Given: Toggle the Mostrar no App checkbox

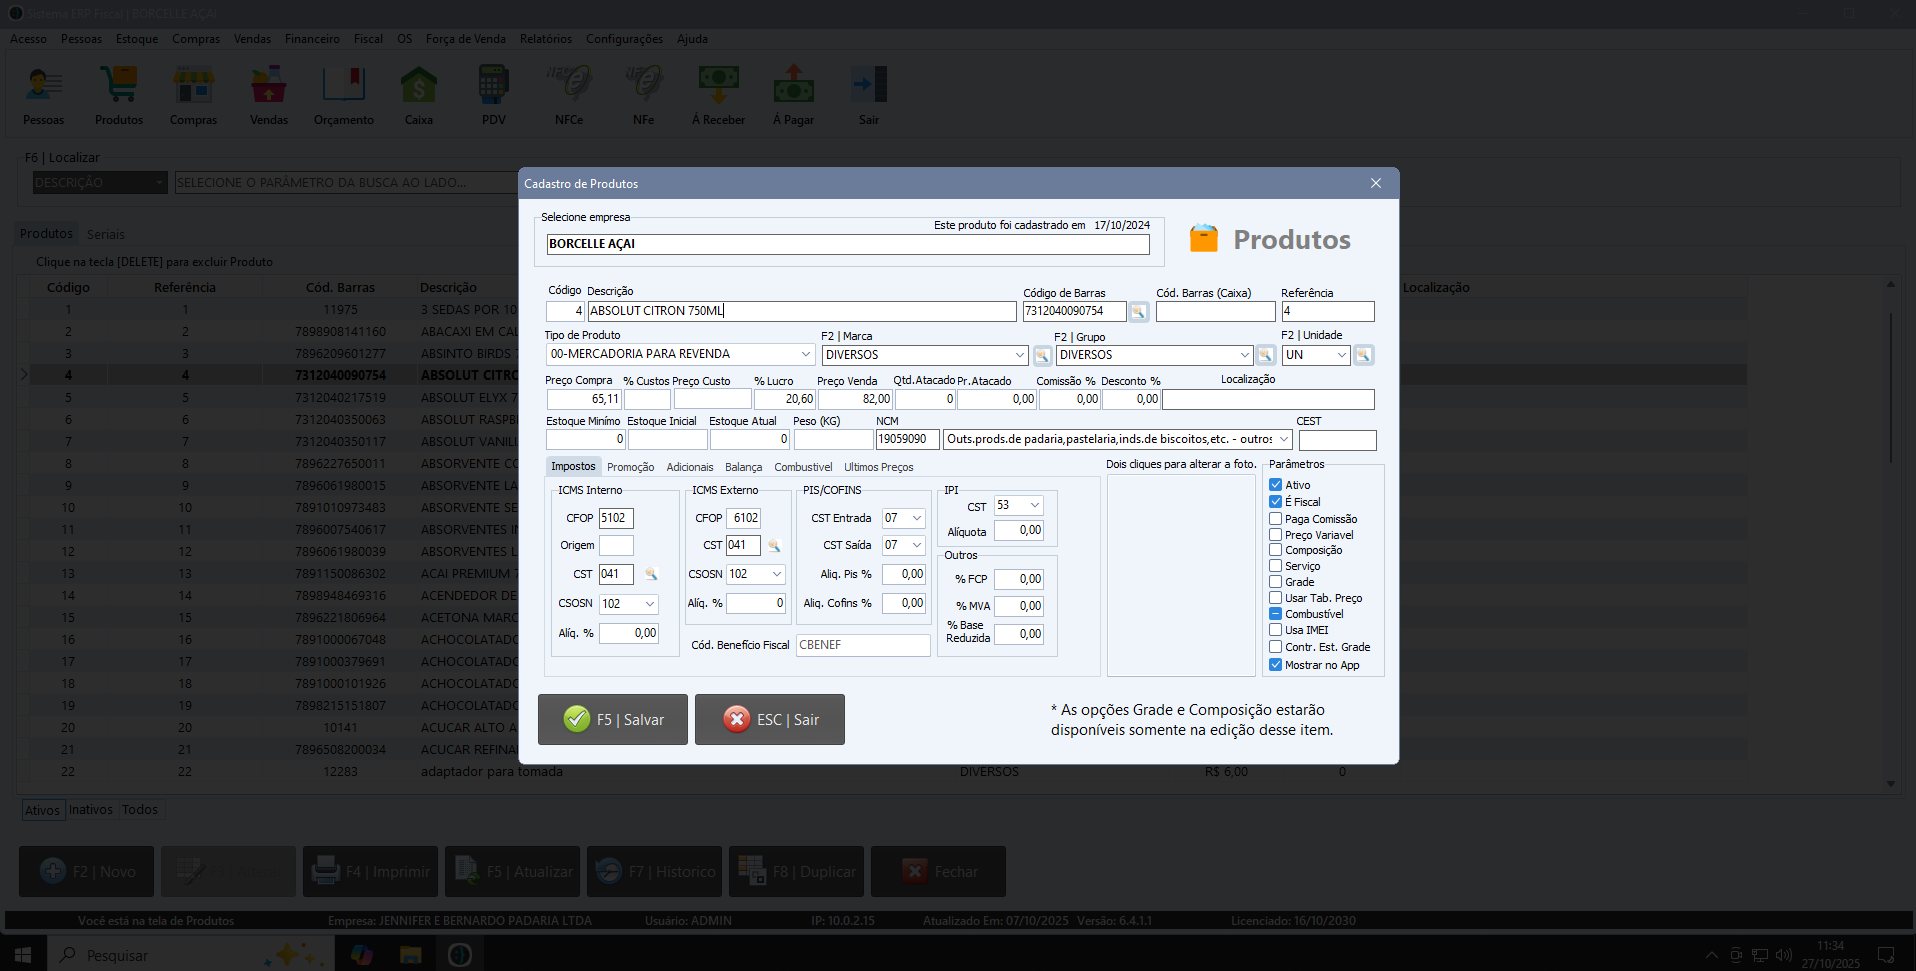Looking at the screenshot, I should (1276, 665).
